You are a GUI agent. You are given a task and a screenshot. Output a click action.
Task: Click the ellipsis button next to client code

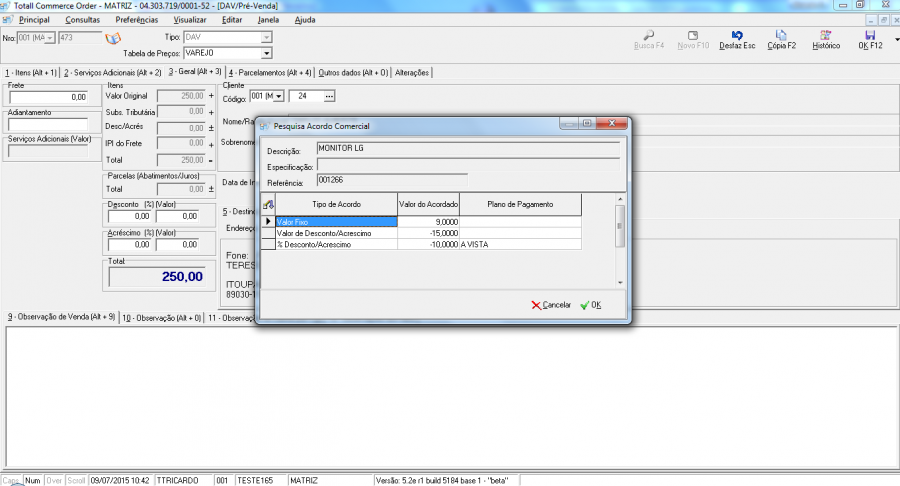pyautogui.click(x=330, y=96)
